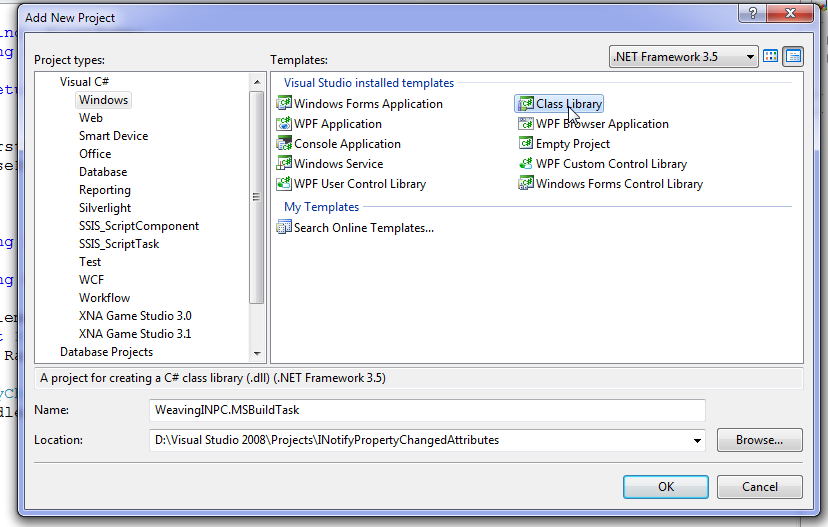Switch templates to small icons view
The width and height of the screenshot is (828, 527).
[x=793, y=56]
